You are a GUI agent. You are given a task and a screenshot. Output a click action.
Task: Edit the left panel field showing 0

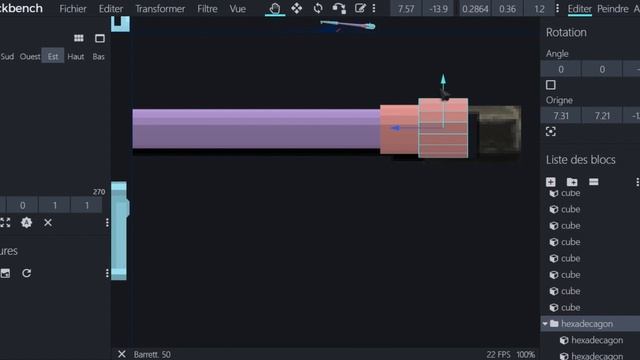pyautogui.click(x=22, y=205)
